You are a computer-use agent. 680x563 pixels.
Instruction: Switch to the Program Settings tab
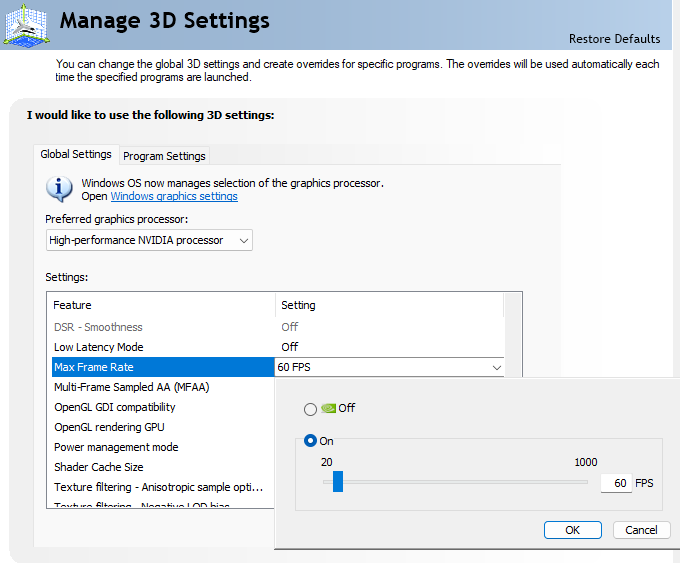tap(164, 156)
